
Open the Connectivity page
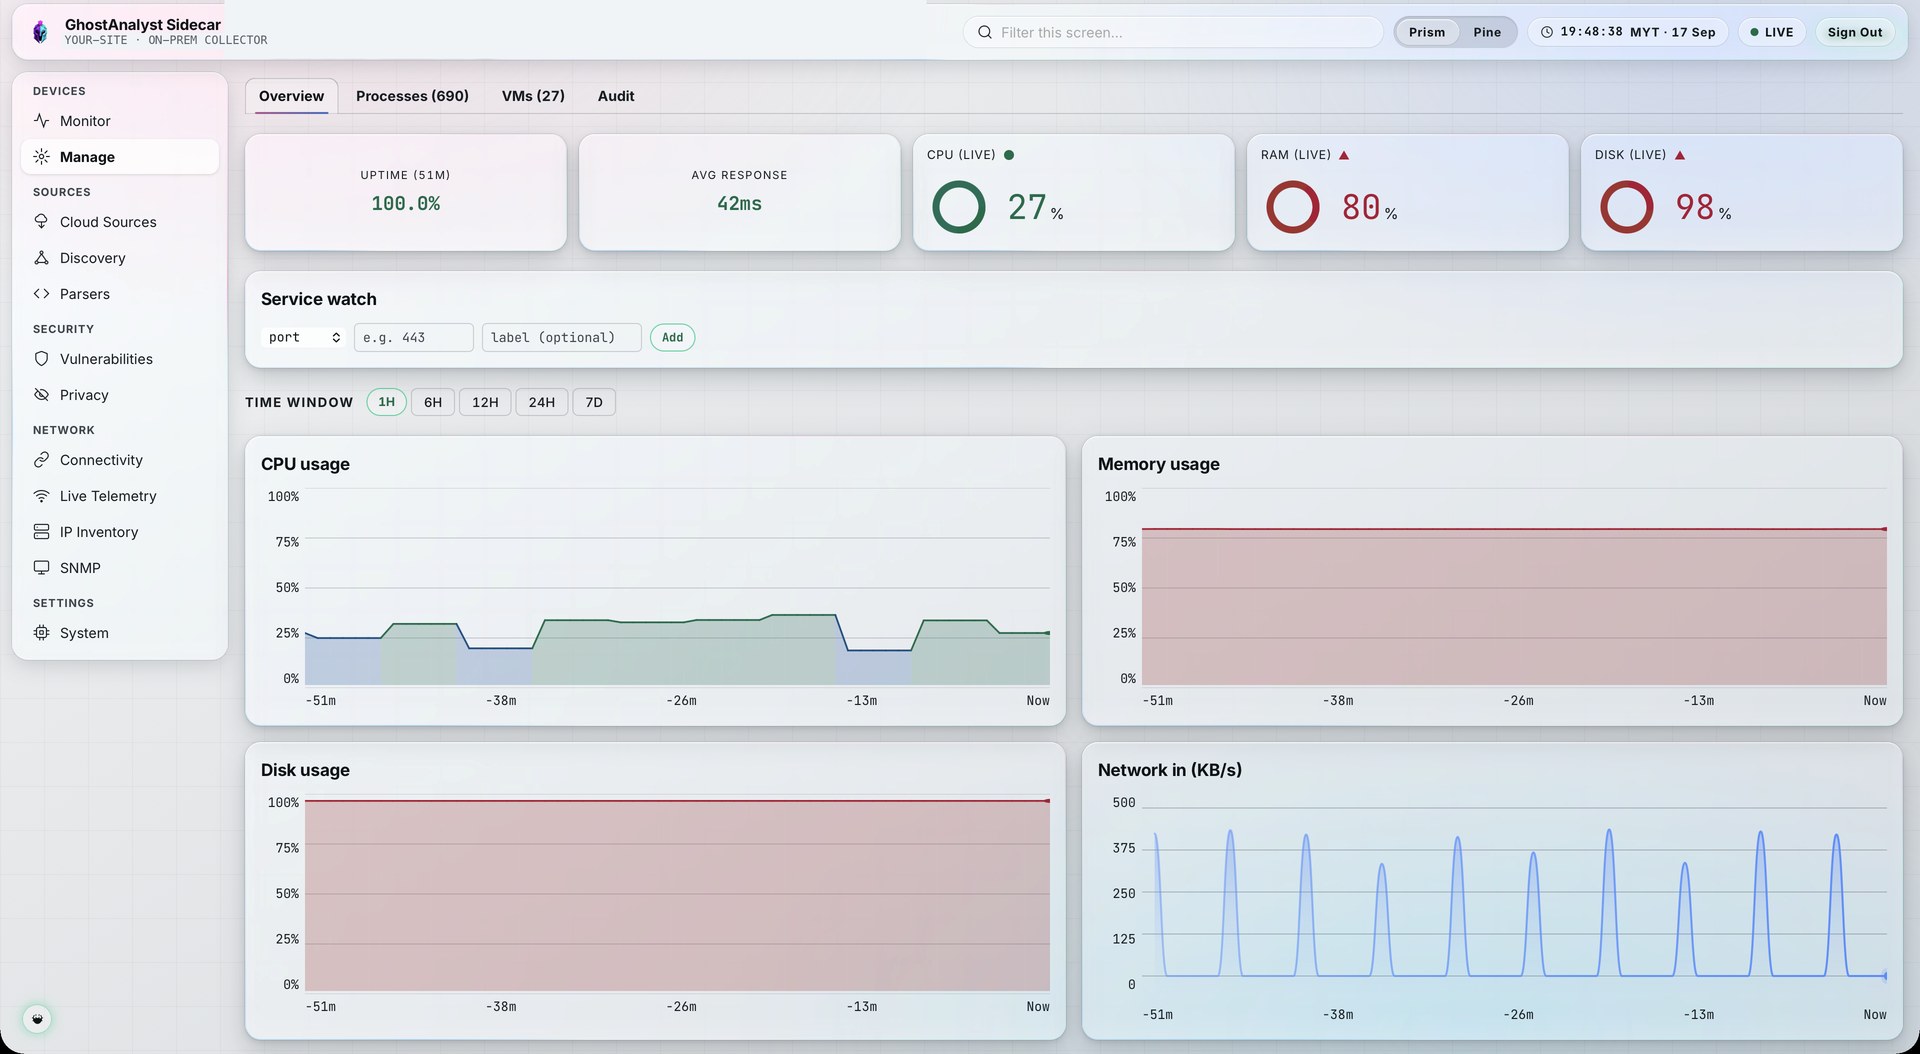[x=120, y=460]
